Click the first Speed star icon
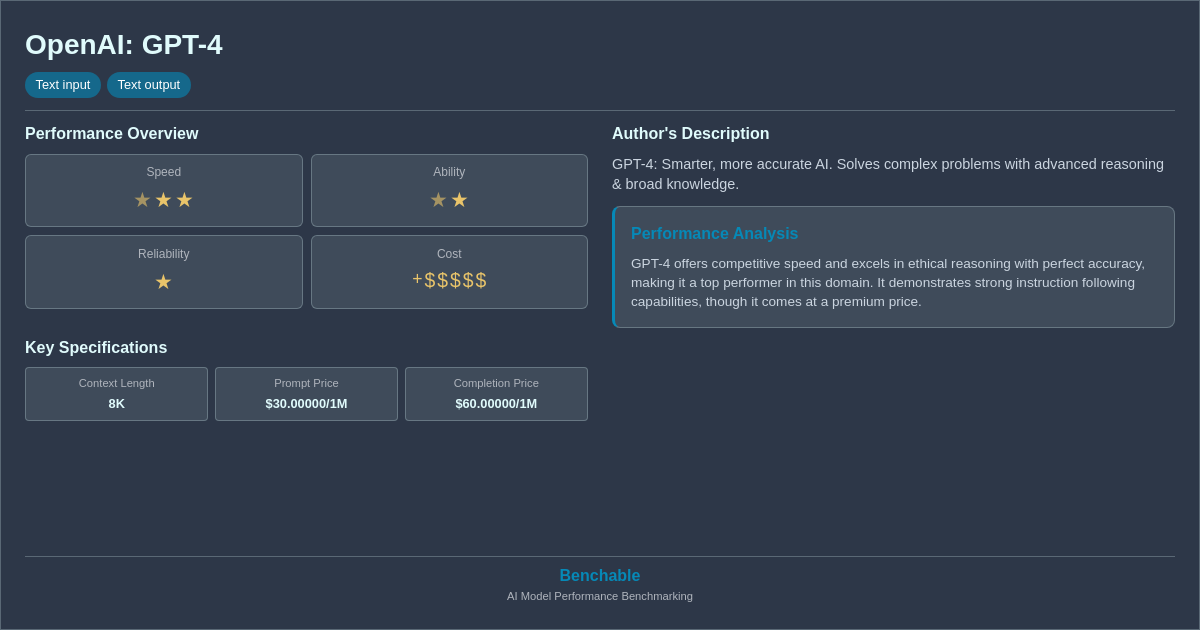The height and width of the screenshot is (630, 1200). [143, 200]
